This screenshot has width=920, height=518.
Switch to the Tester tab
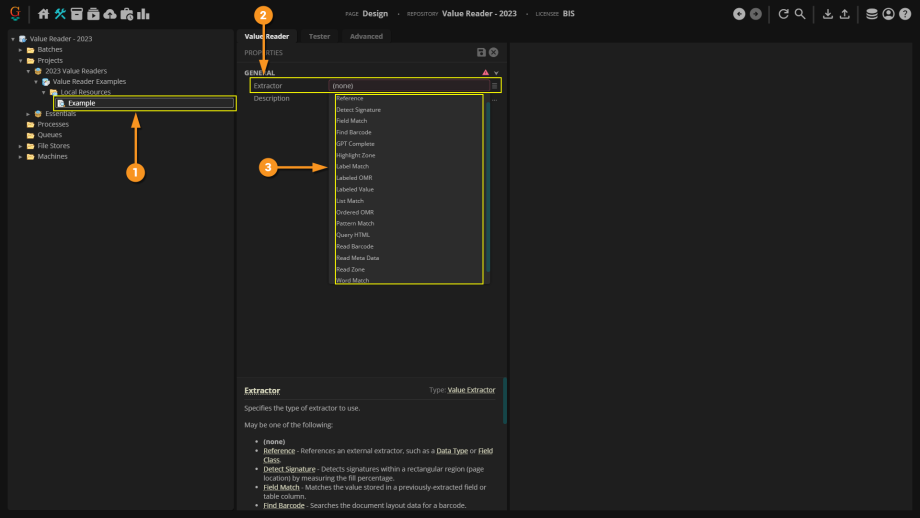[x=319, y=36]
